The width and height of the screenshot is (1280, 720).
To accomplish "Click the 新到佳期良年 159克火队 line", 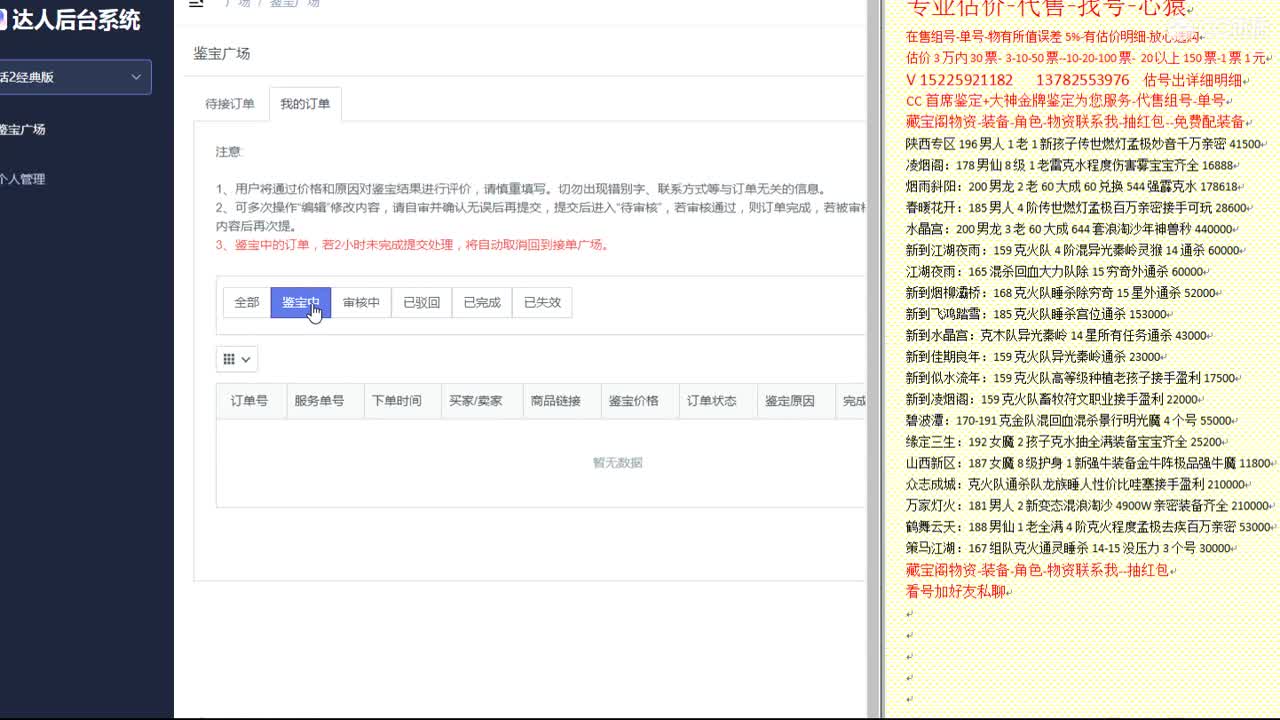I will coord(1034,356).
